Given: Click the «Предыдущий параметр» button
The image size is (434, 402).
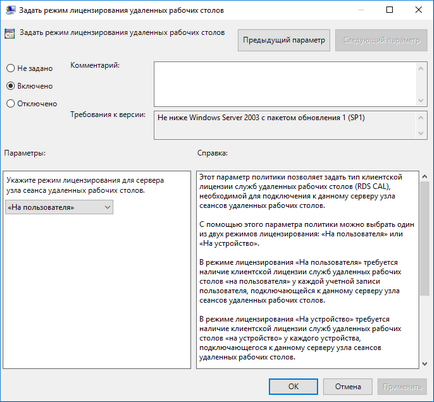Looking at the screenshot, I should click(x=284, y=40).
